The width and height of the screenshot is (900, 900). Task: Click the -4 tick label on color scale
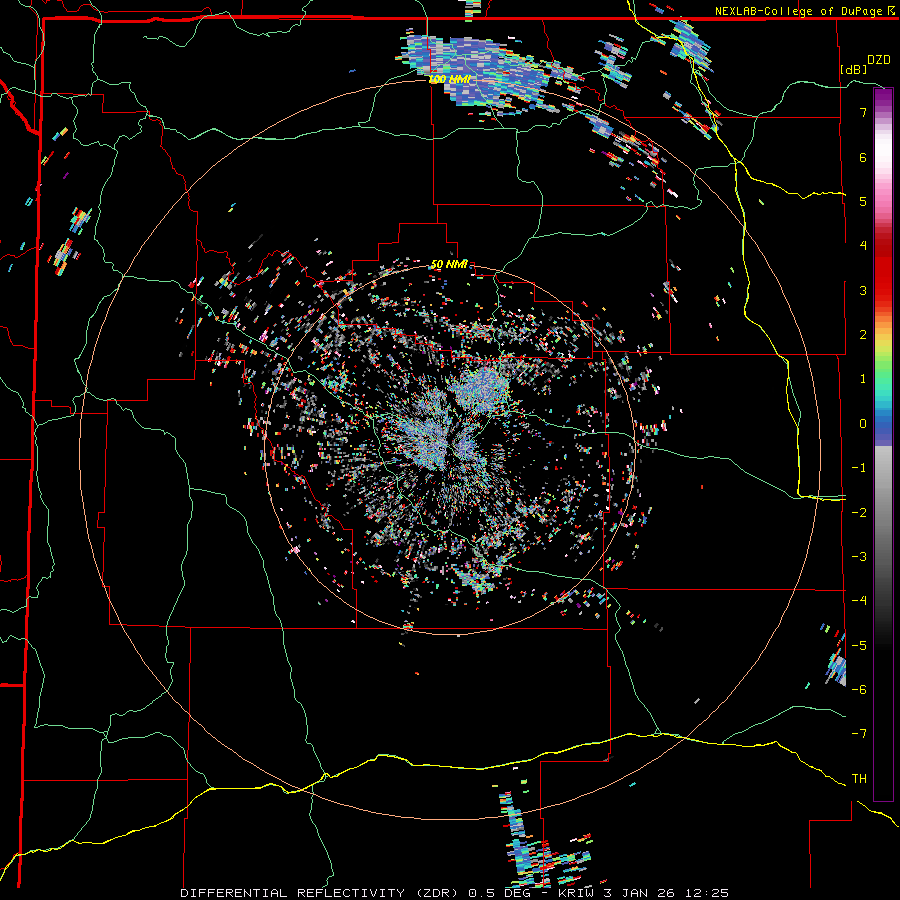point(859,601)
